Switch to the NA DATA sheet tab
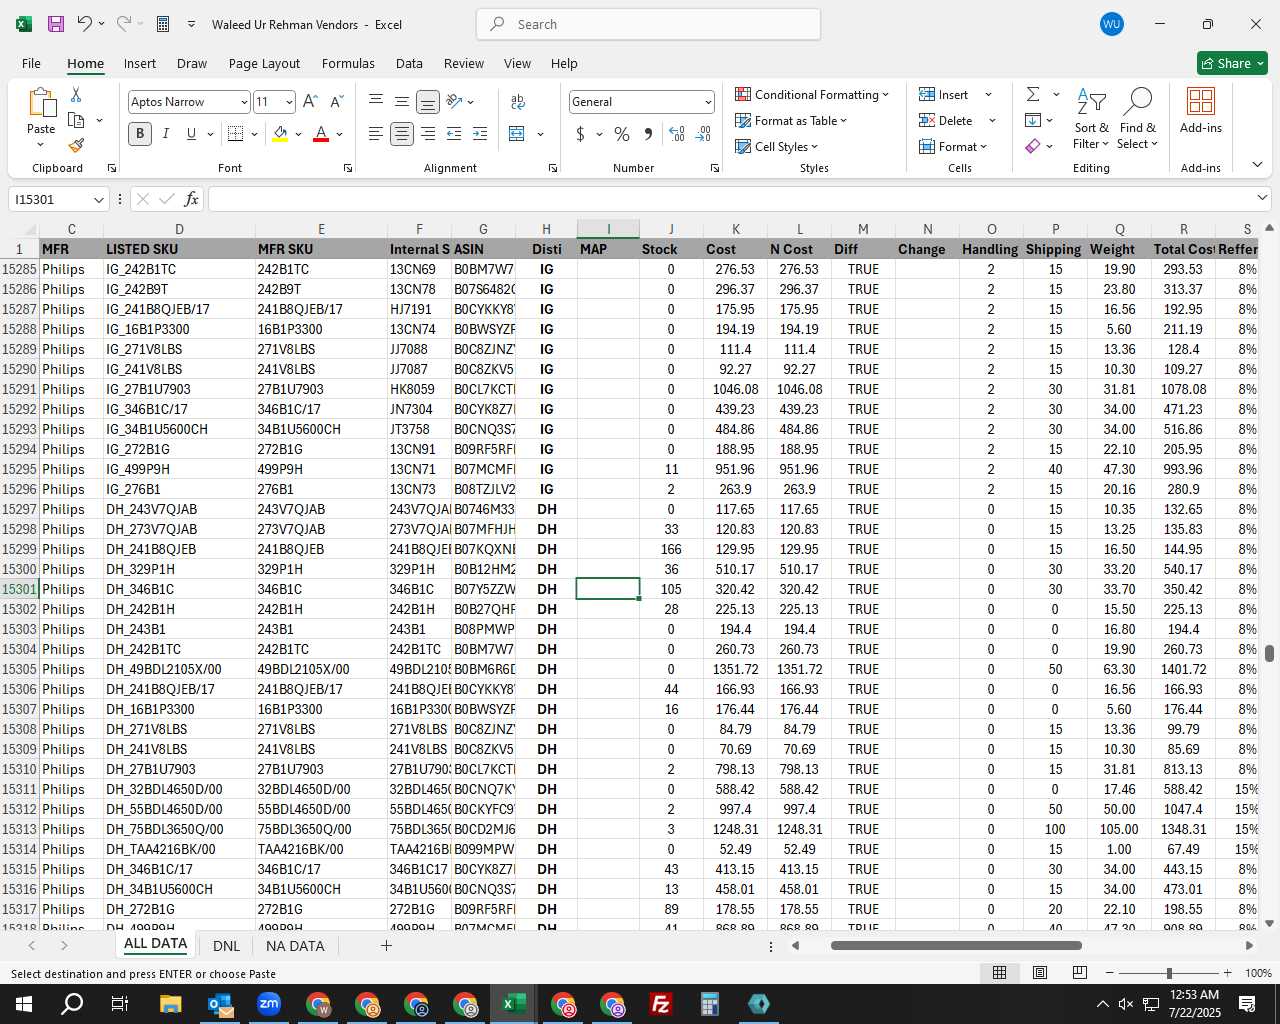1280x1024 pixels. tap(295, 946)
